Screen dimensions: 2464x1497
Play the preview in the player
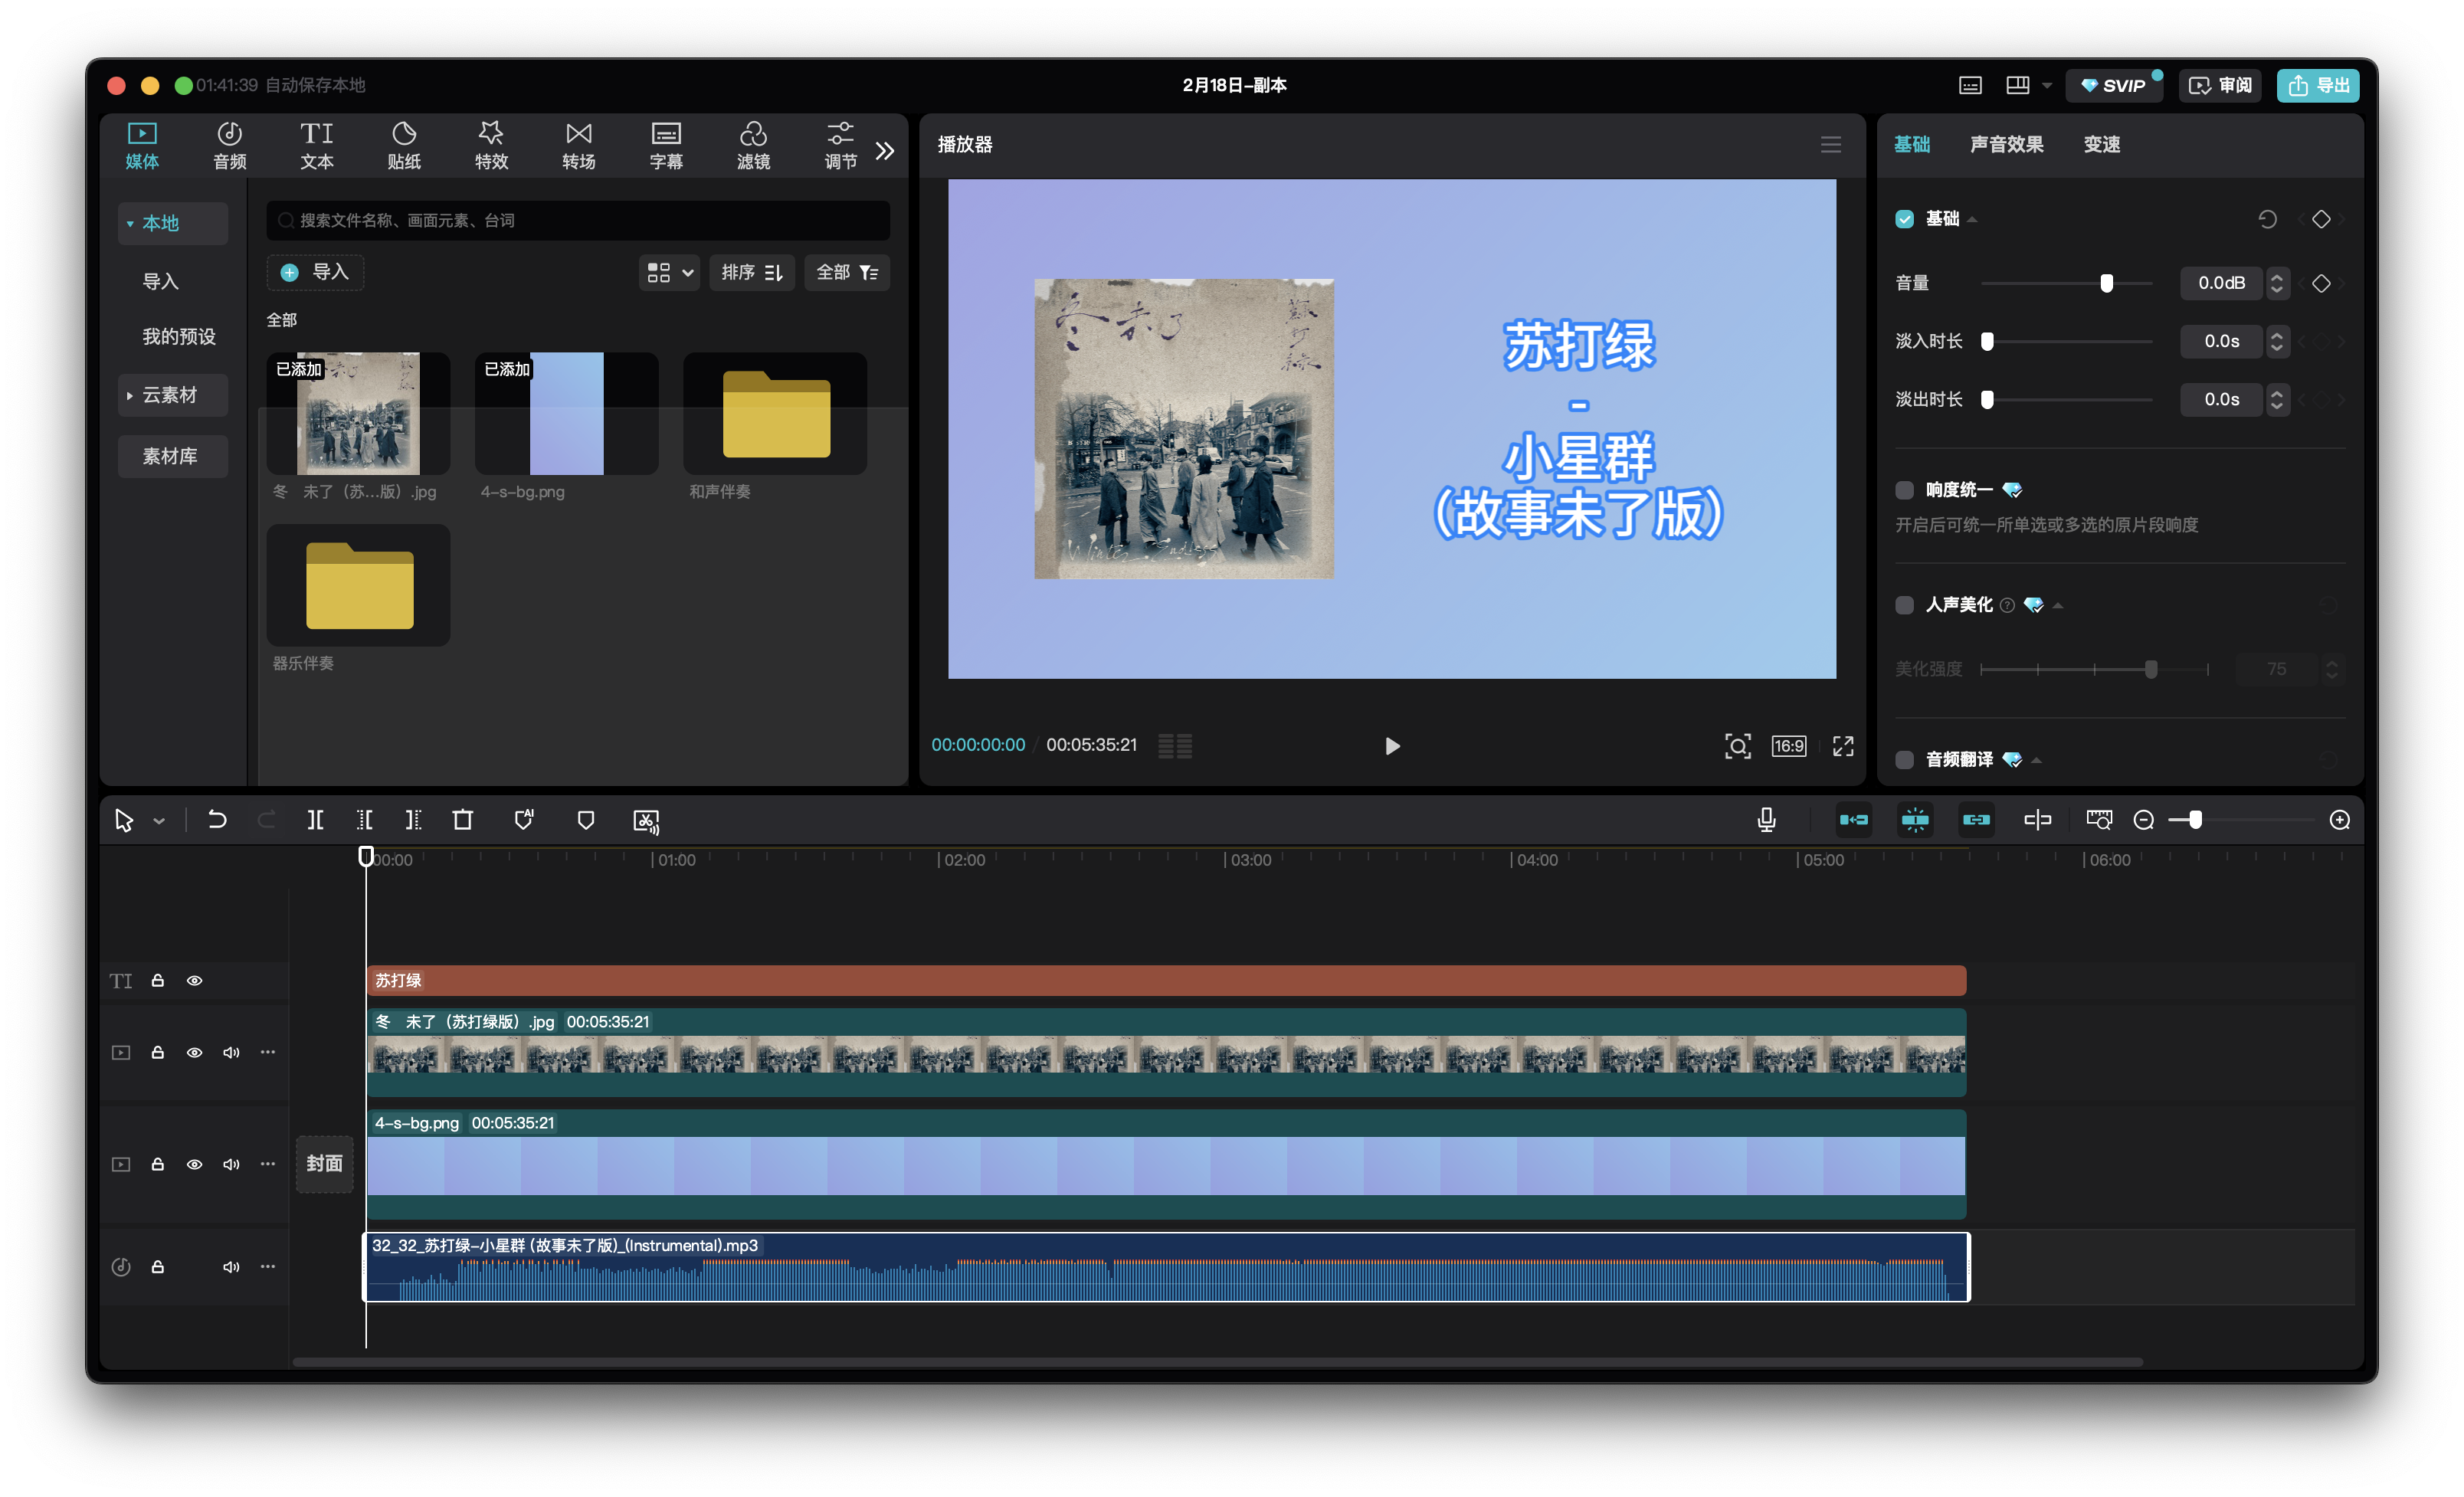click(x=1392, y=746)
